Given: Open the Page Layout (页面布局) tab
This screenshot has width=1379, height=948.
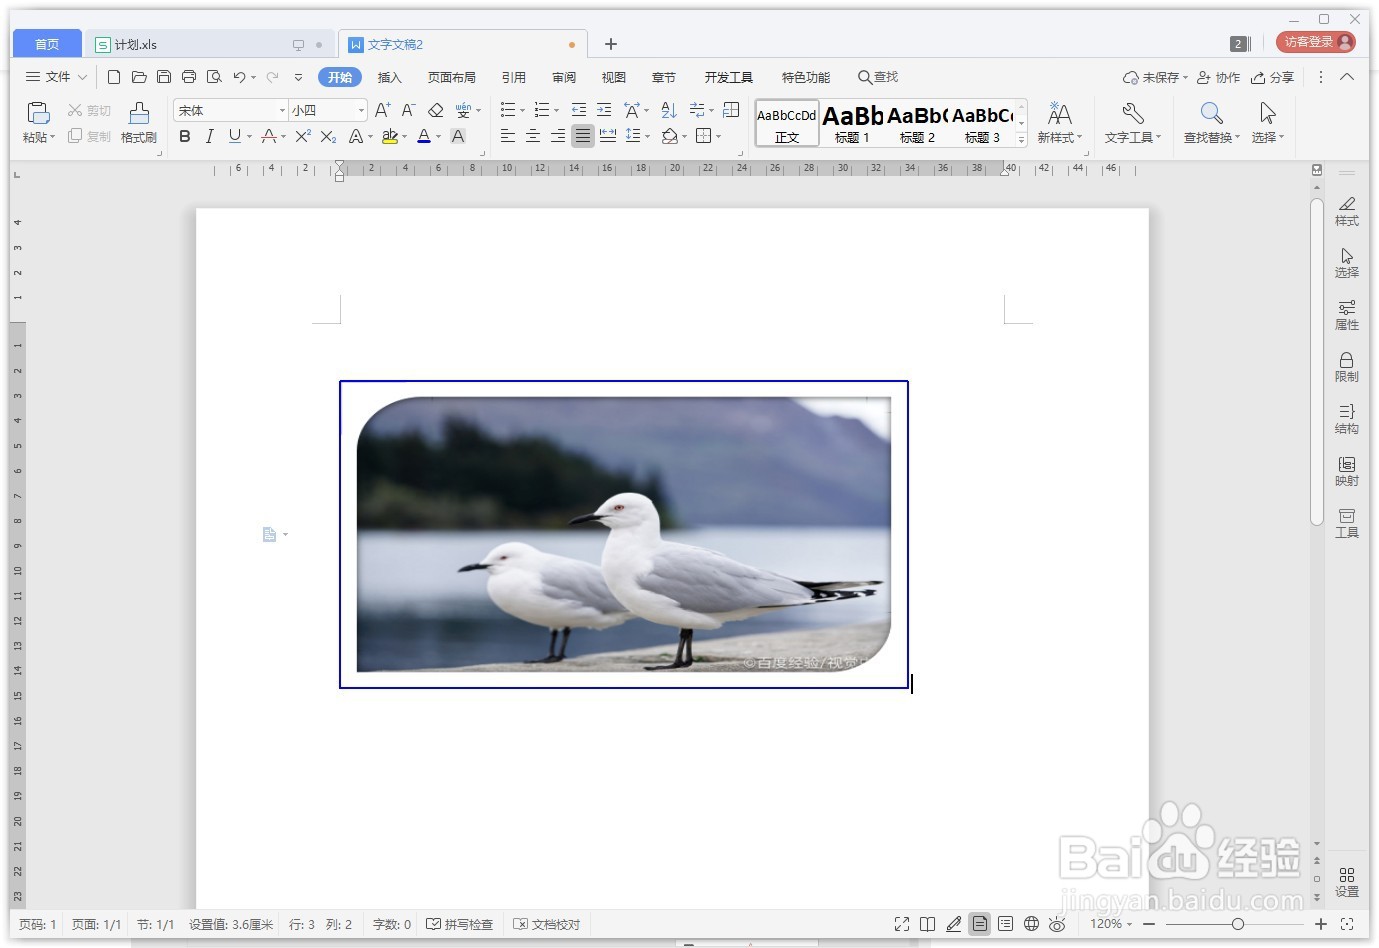Looking at the screenshot, I should tap(452, 77).
